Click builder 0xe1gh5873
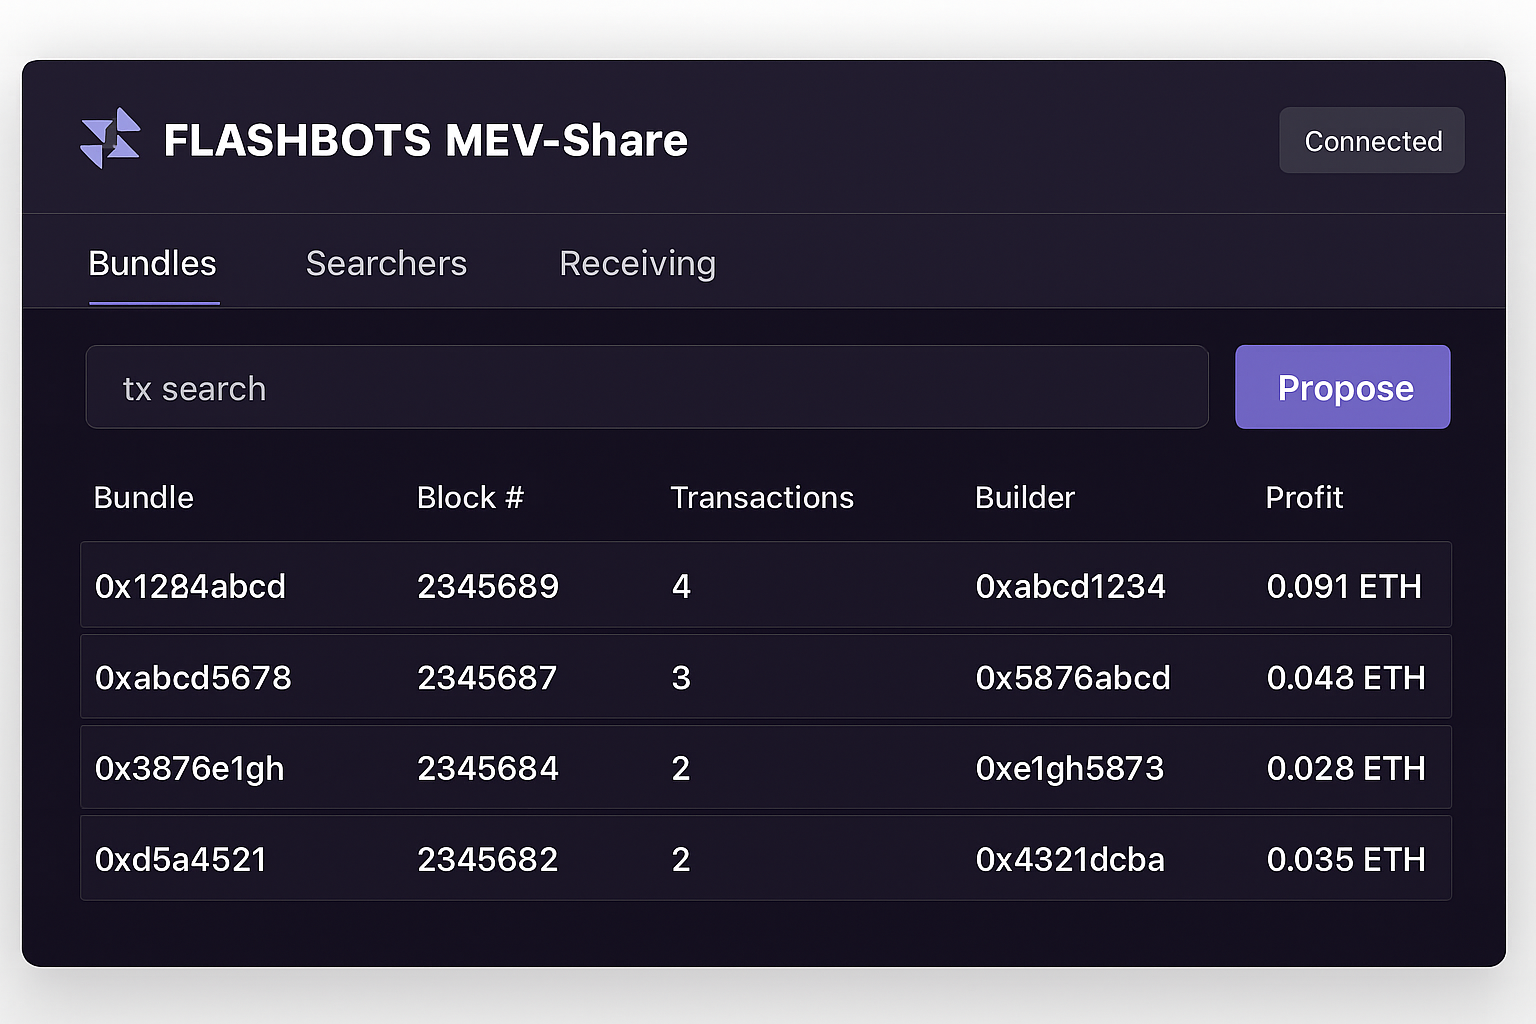Viewport: 1536px width, 1024px height. coord(1070,768)
